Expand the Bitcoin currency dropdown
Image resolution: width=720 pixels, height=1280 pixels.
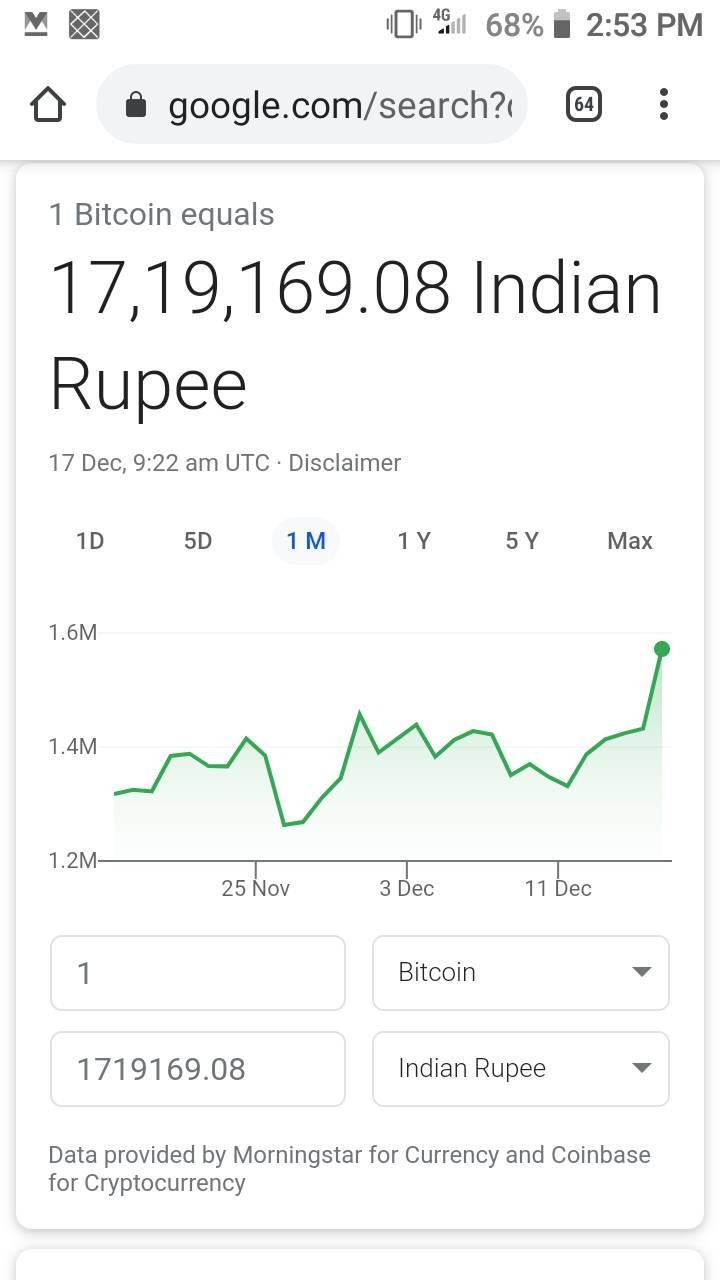point(521,973)
